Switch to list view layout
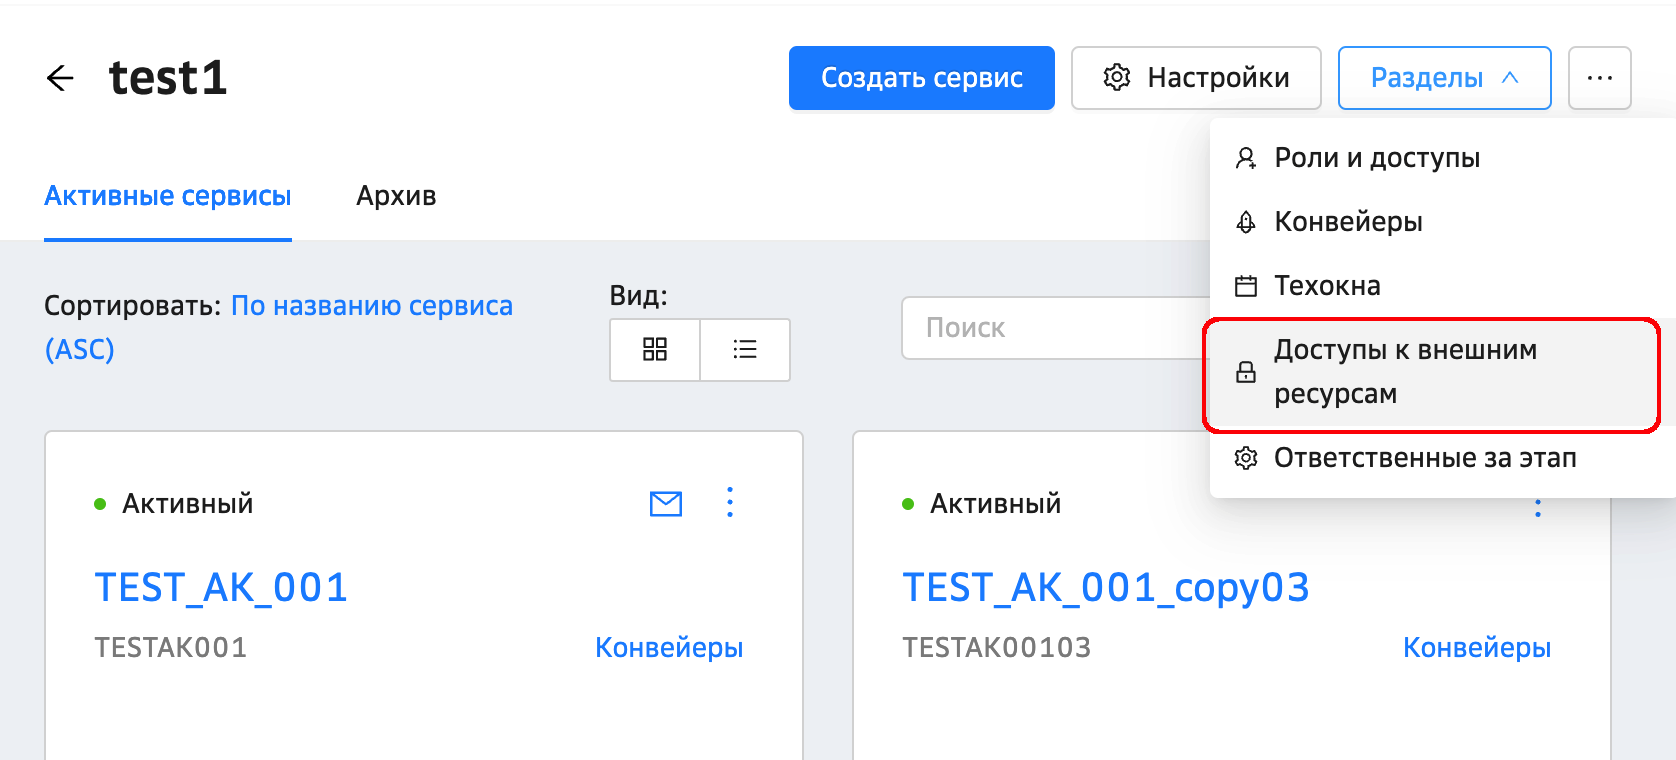Image resolution: width=1676 pixels, height=760 pixels. (745, 349)
